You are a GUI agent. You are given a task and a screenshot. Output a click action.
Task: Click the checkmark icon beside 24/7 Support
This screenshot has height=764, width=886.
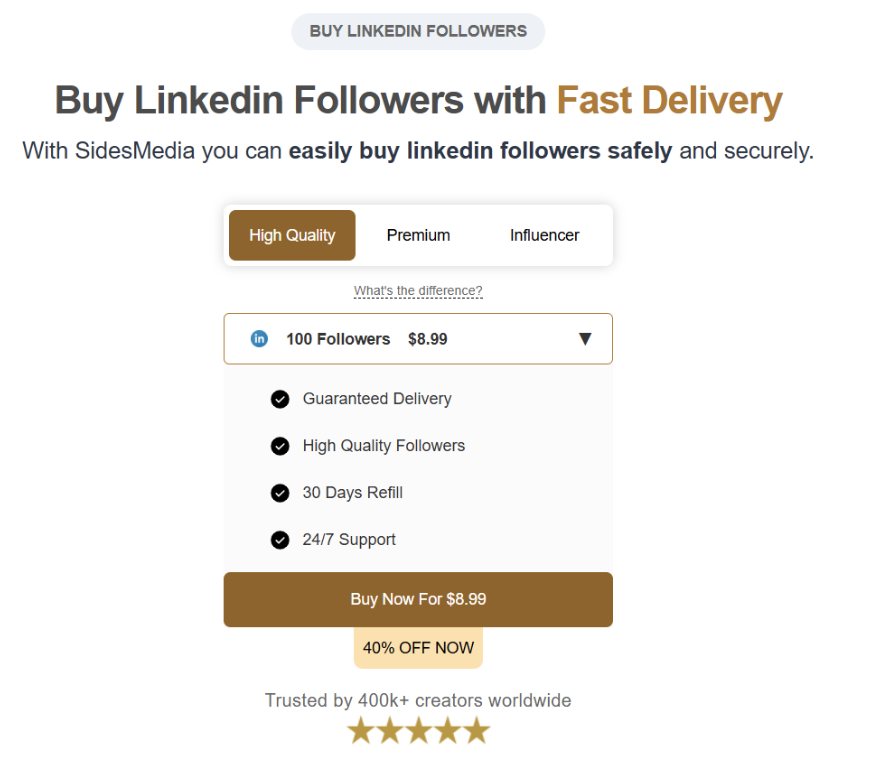[280, 540]
